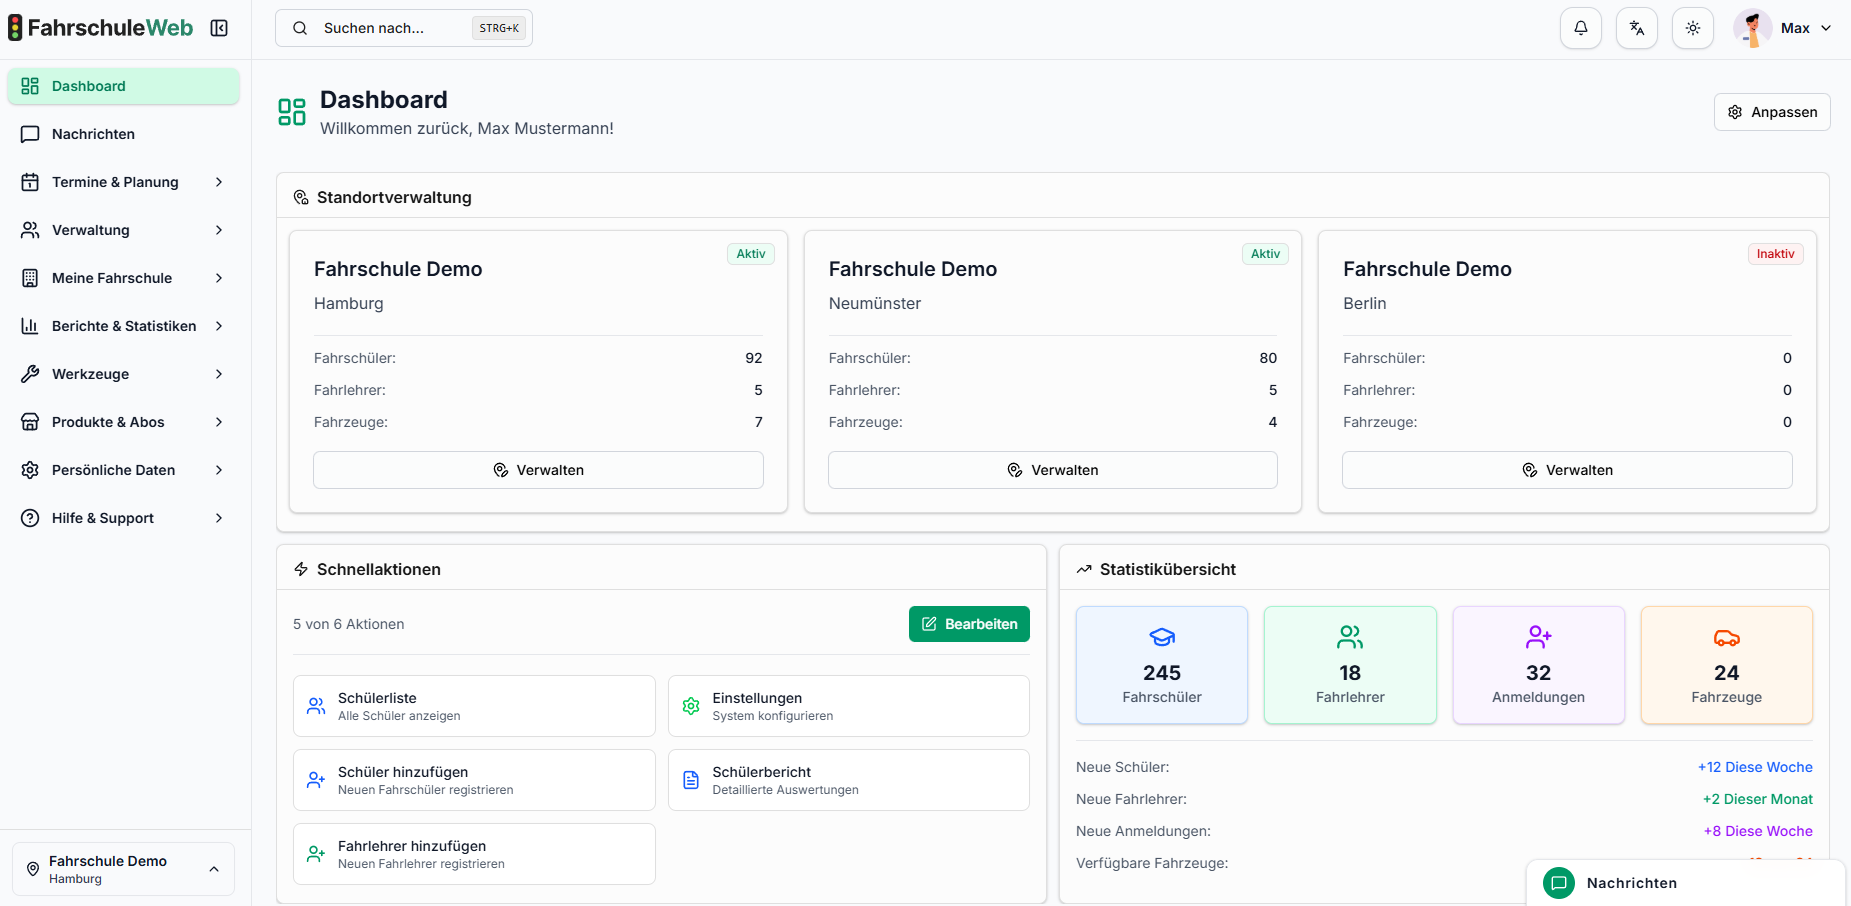Viewport: 1851px width, 906px height.
Task: Toggle the Inaktiv badge on Berlin location
Action: pos(1775,253)
